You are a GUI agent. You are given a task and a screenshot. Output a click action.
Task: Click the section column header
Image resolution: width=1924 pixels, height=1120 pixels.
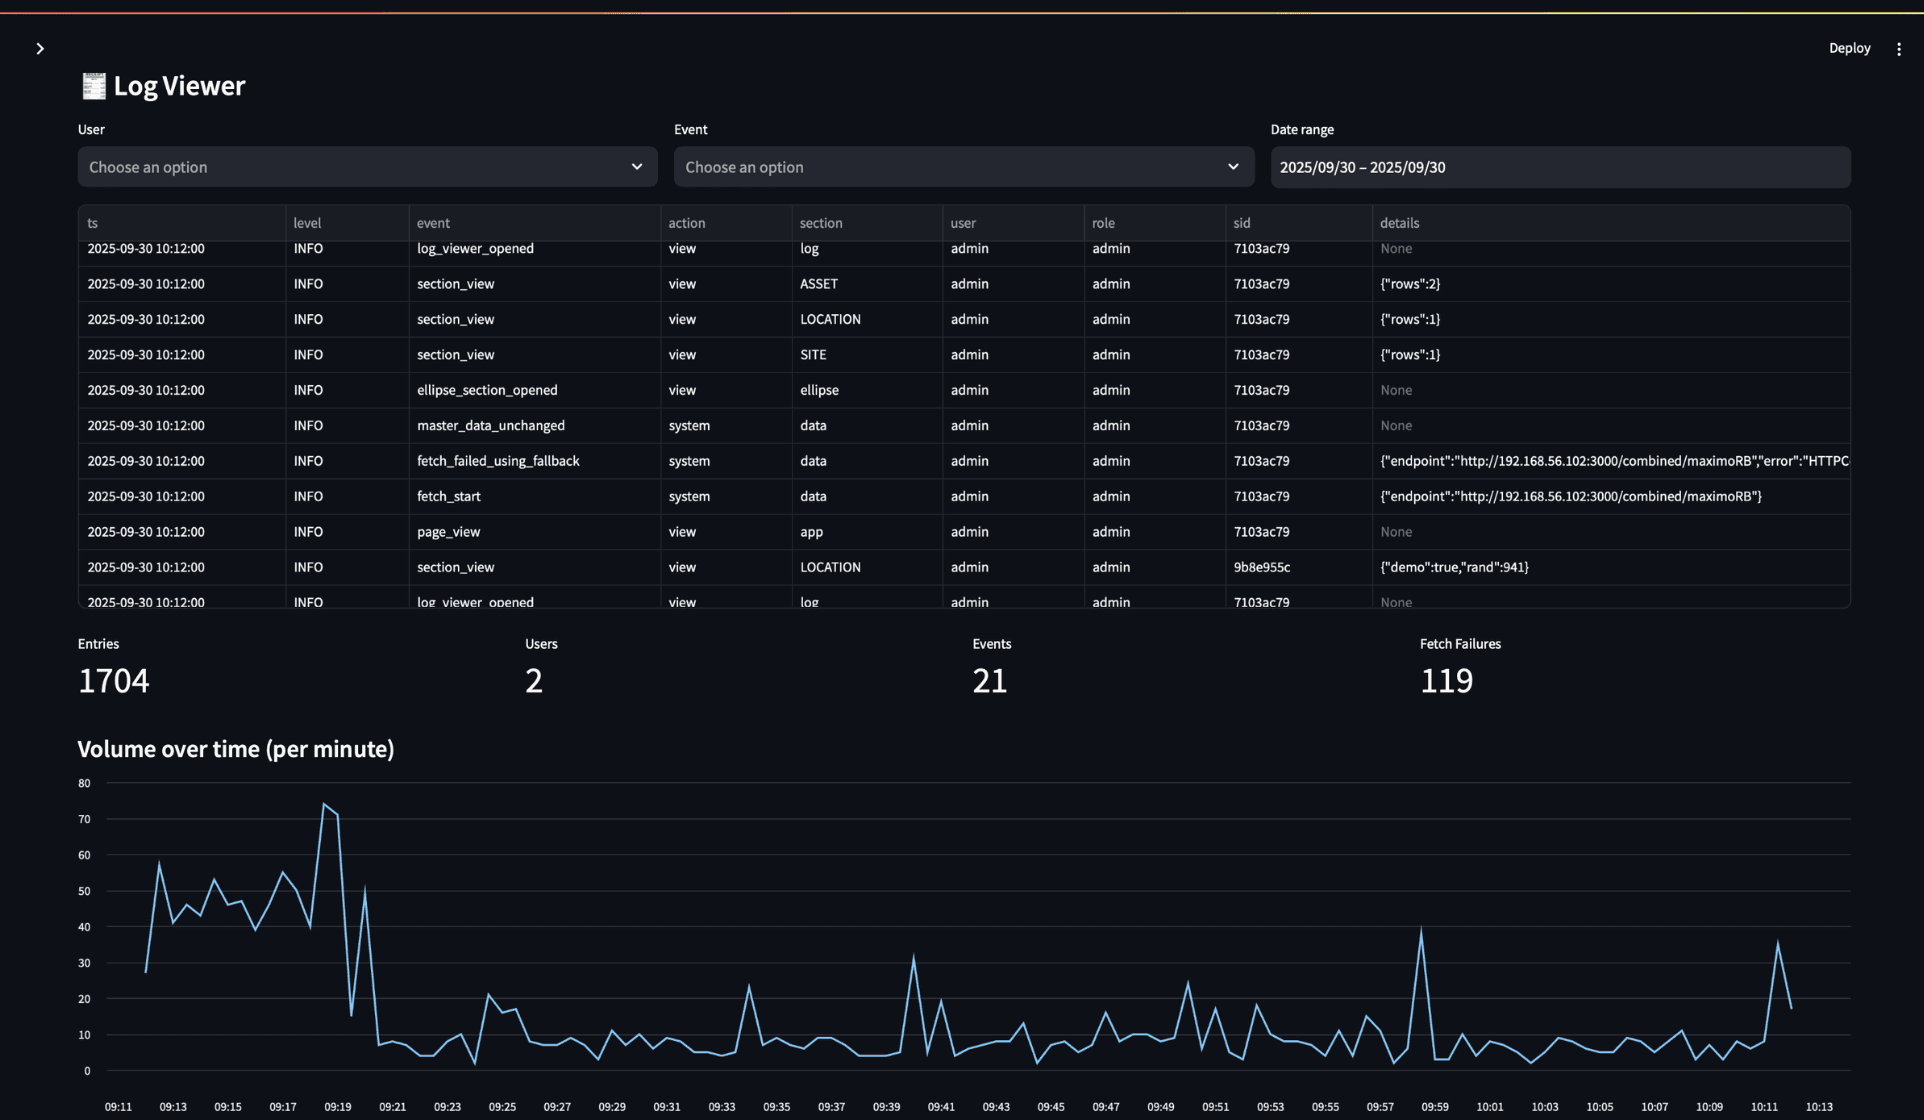(820, 223)
